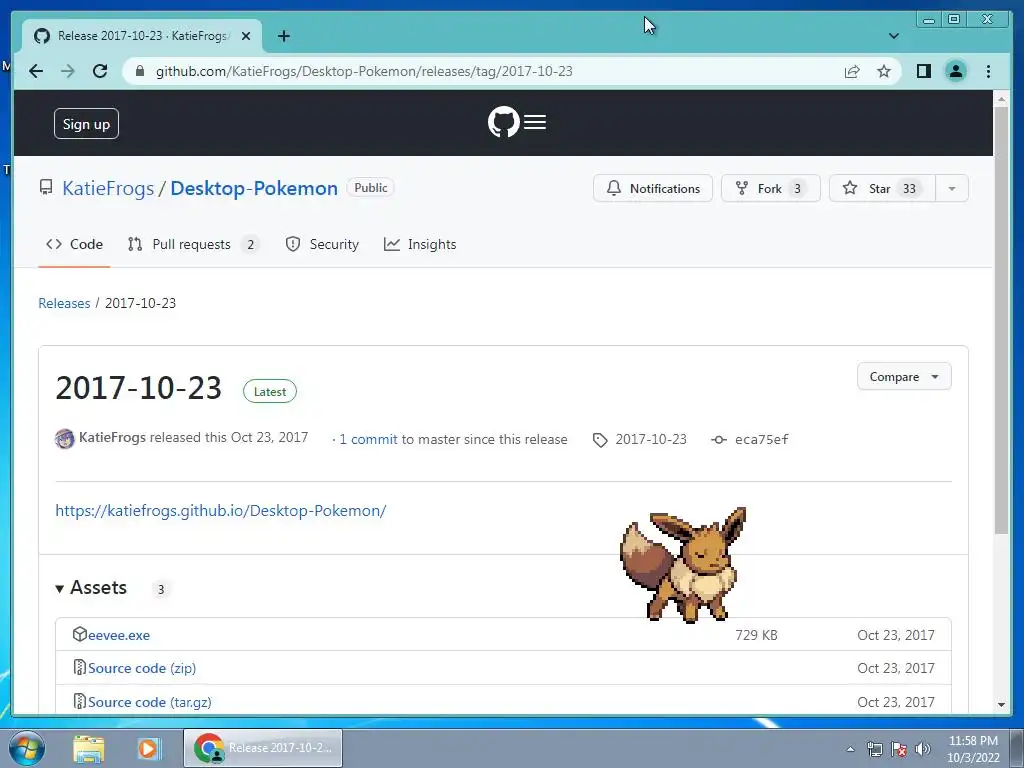The width and height of the screenshot is (1024, 768).
Task: Click the Eevee desktop pet sprite
Action: click(683, 565)
